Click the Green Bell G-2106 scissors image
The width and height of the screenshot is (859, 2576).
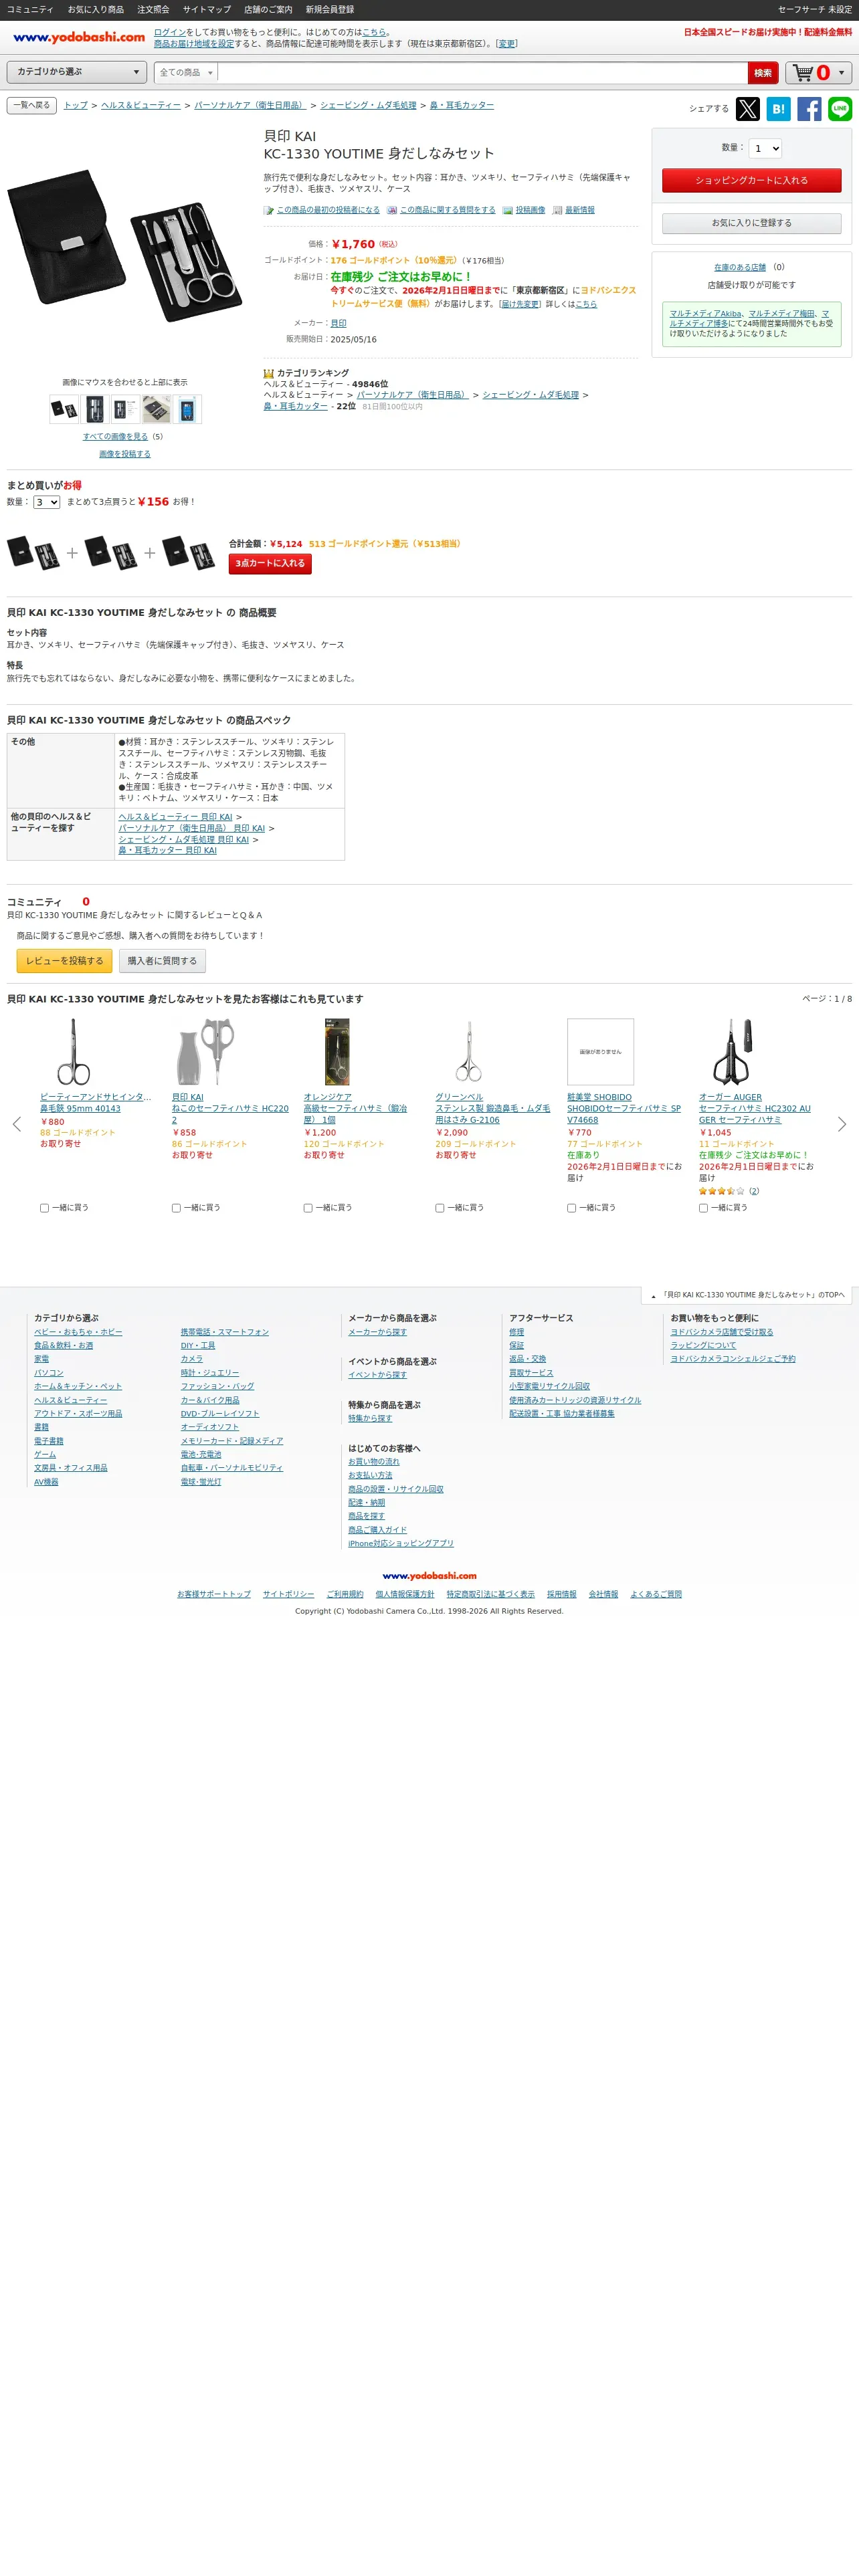[x=468, y=1052]
